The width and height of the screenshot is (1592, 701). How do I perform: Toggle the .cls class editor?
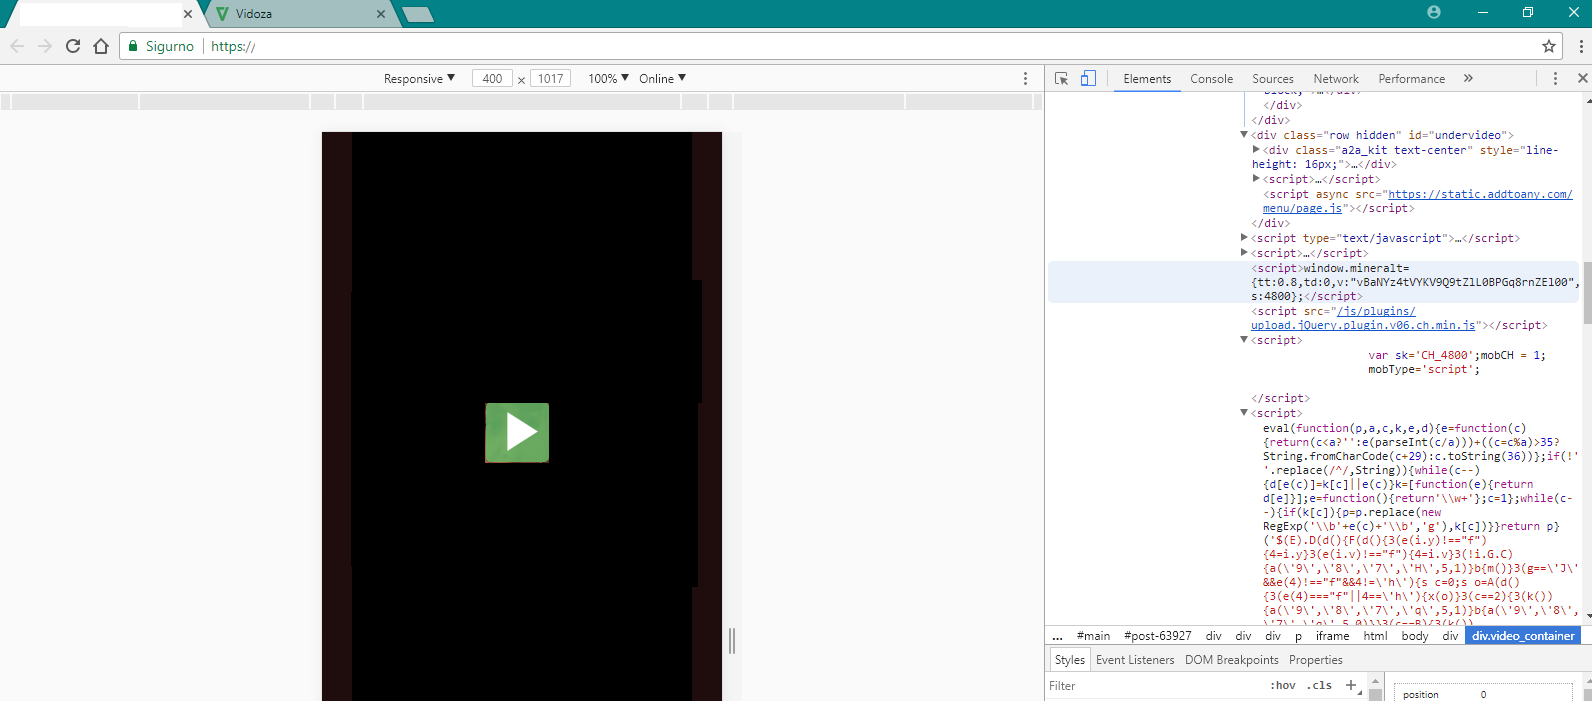click(1321, 685)
